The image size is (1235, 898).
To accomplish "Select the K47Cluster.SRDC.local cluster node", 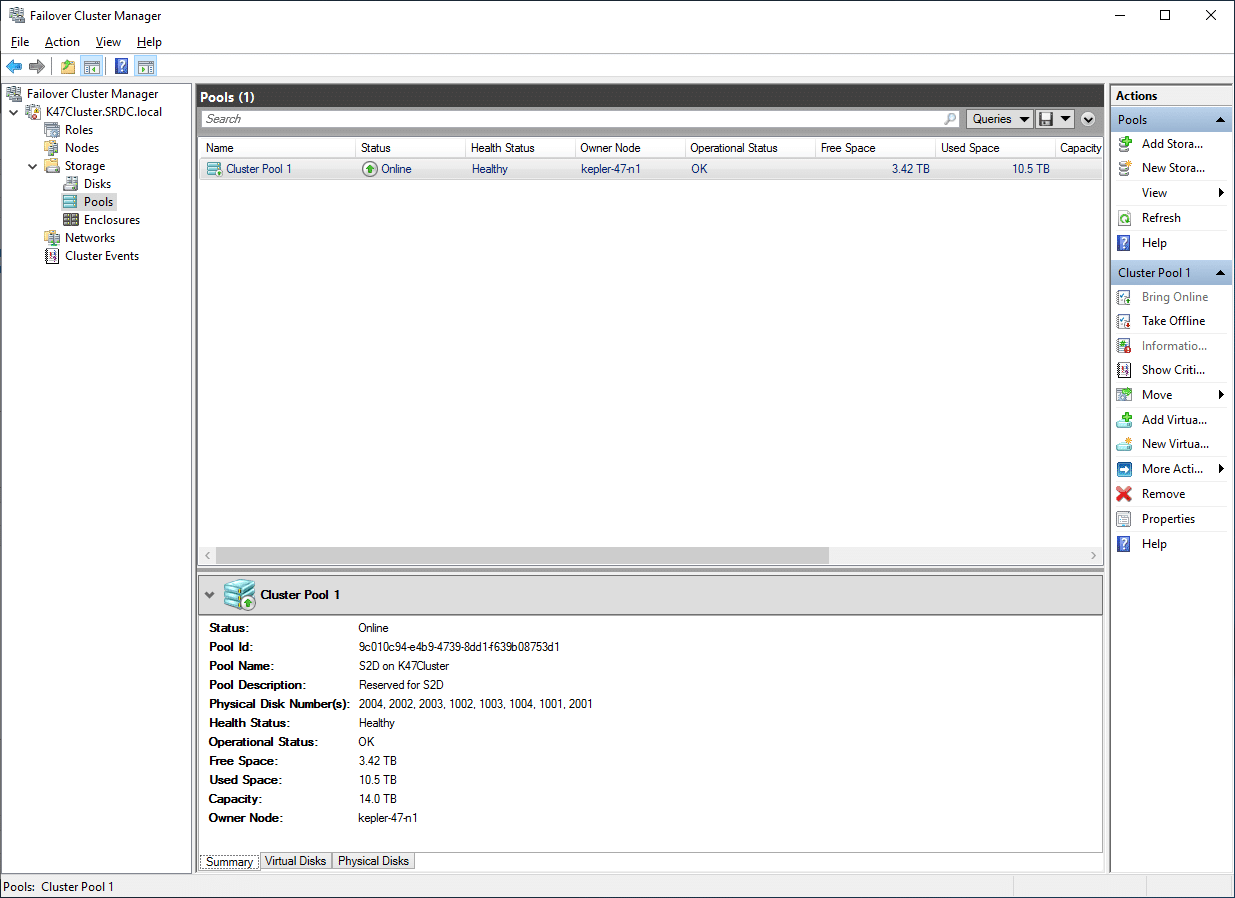I will (x=104, y=112).
